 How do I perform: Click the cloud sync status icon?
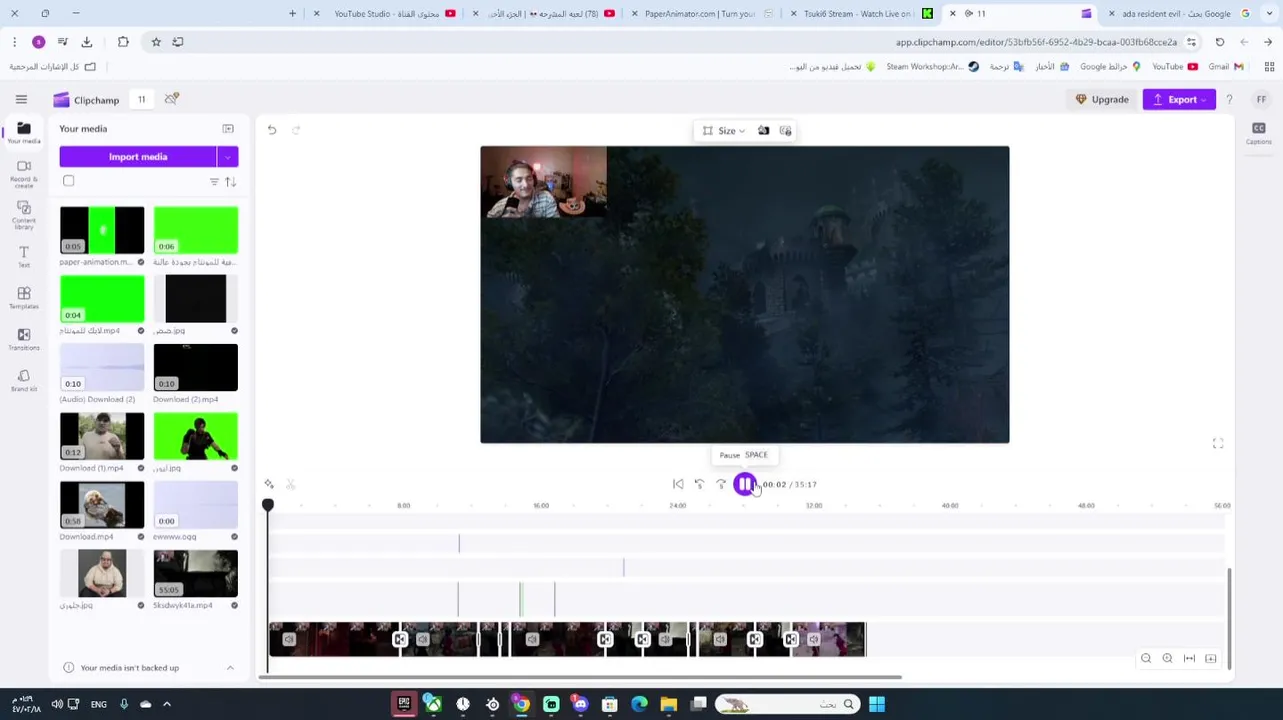[x=172, y=99]
